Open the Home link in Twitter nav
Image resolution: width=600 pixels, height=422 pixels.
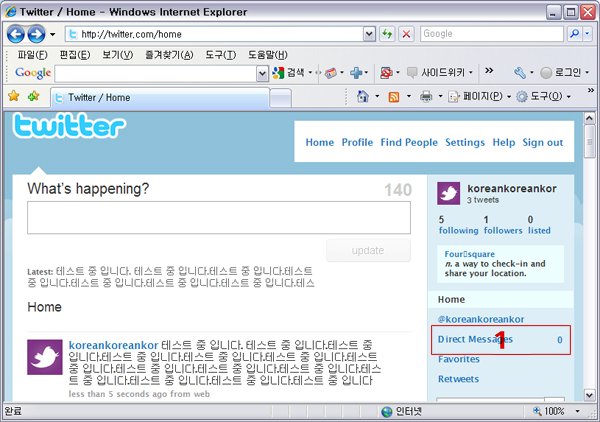[320, 142]
